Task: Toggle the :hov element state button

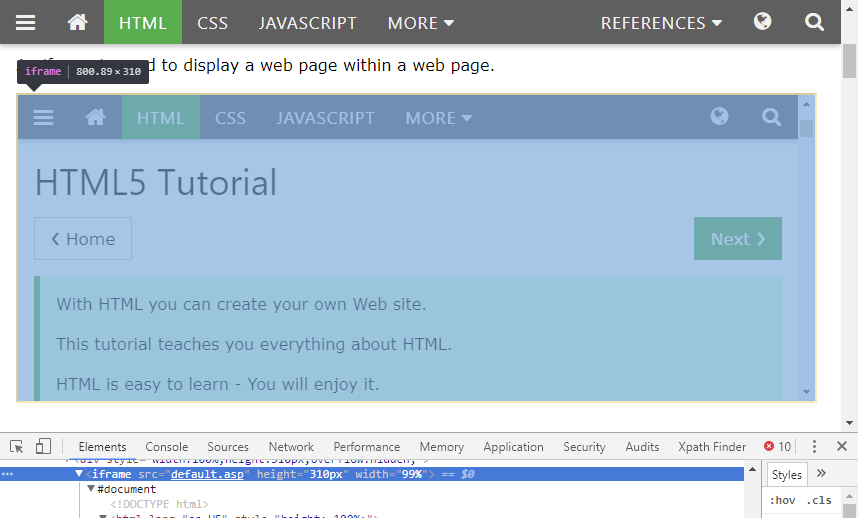Action: tap(782, 500)
